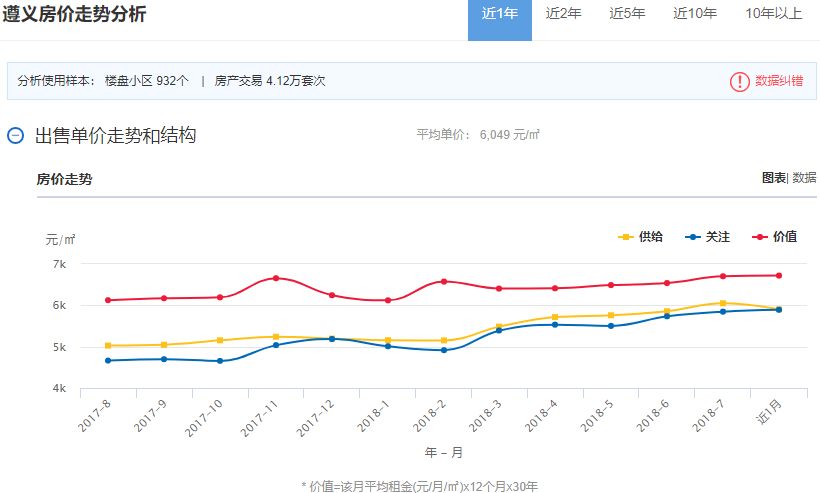Click the 数据纠错 link text

[x=778, y=81]
